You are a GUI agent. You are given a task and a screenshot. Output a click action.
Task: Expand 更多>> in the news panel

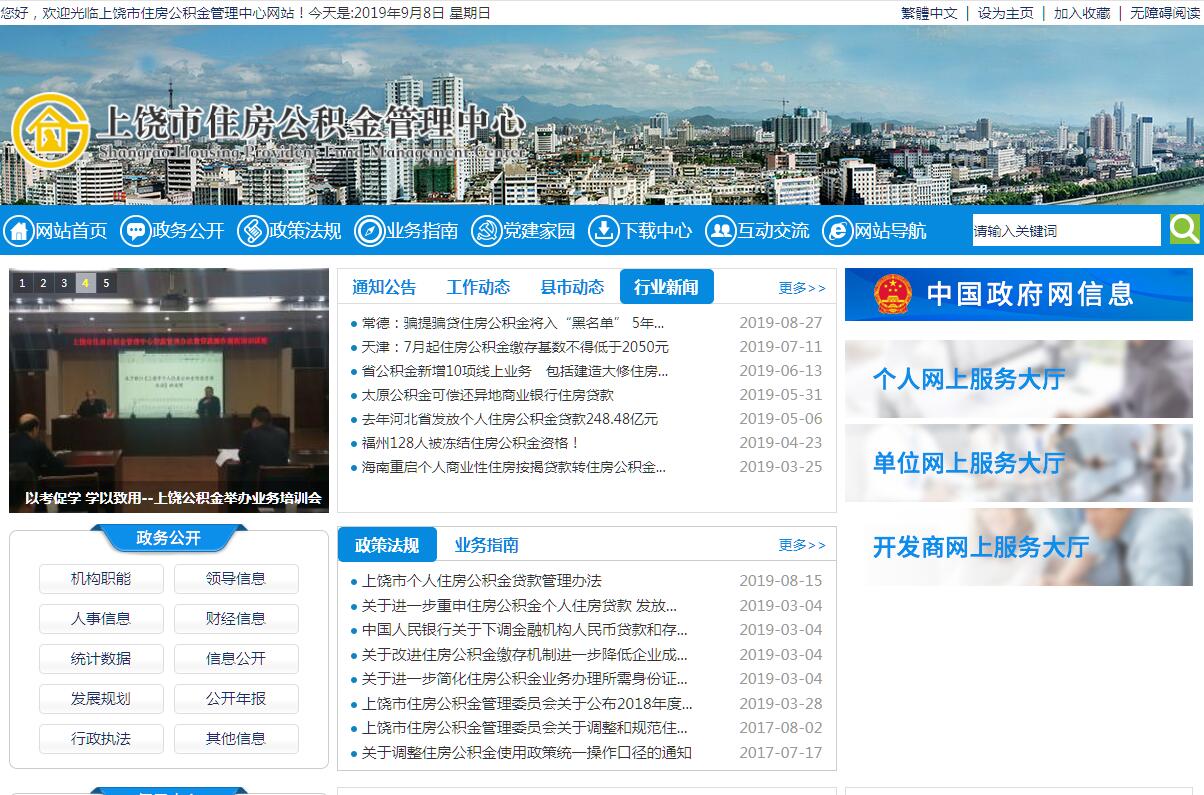point(802,288)
